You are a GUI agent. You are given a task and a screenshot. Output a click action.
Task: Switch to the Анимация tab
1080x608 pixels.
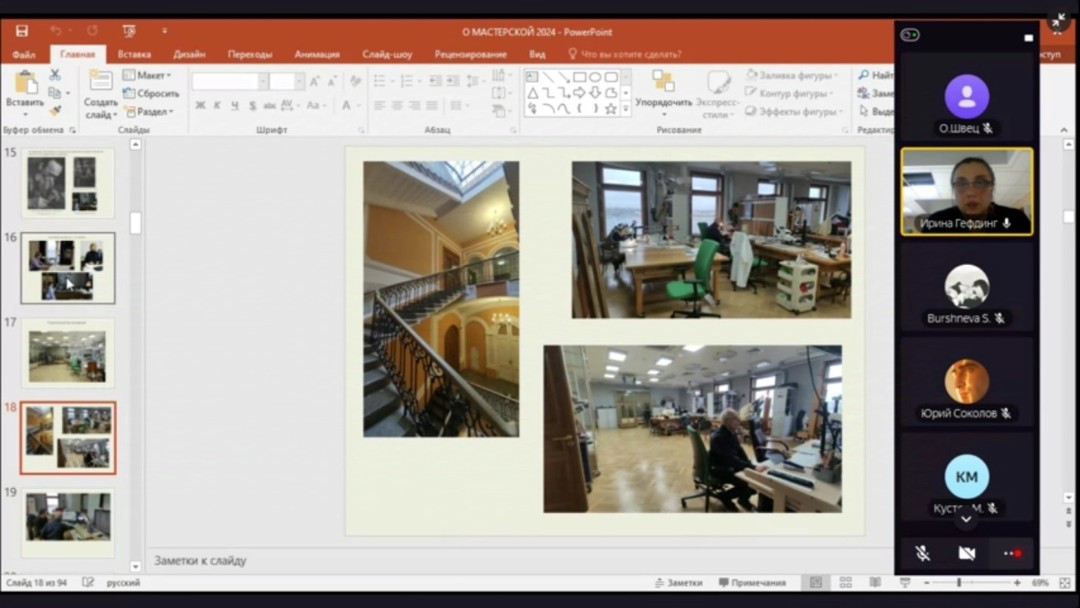pos(316,54)
